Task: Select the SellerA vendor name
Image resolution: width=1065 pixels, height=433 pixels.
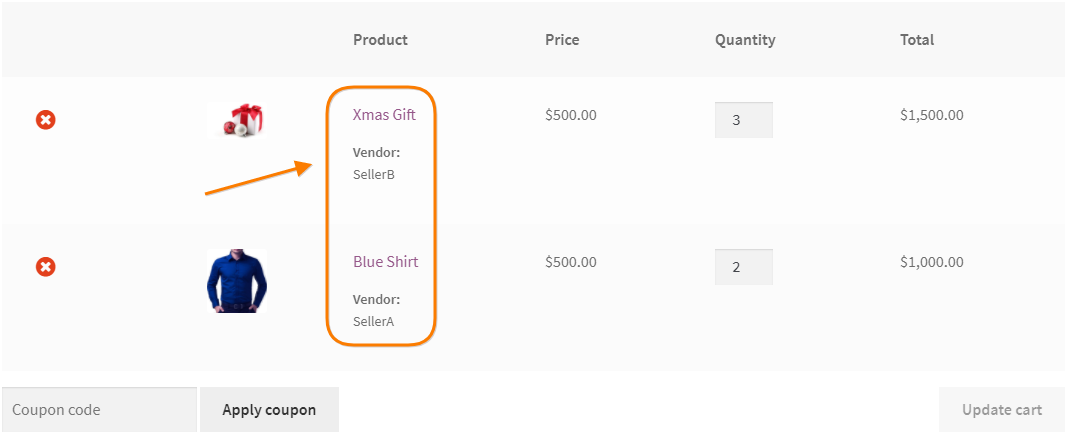Action: coord(374,321)
